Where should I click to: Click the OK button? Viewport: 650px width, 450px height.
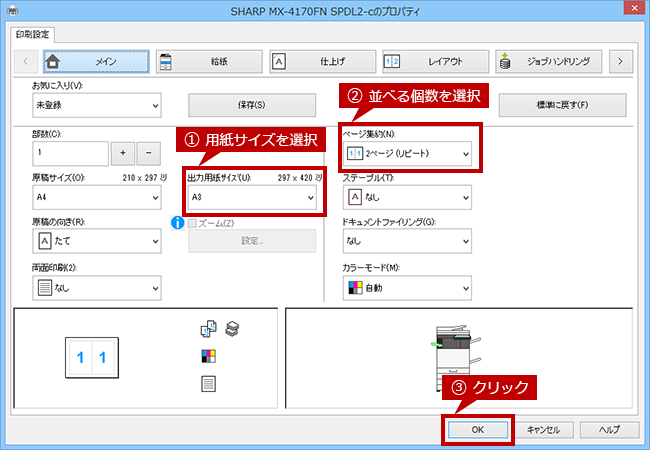(x=478, y=430)
